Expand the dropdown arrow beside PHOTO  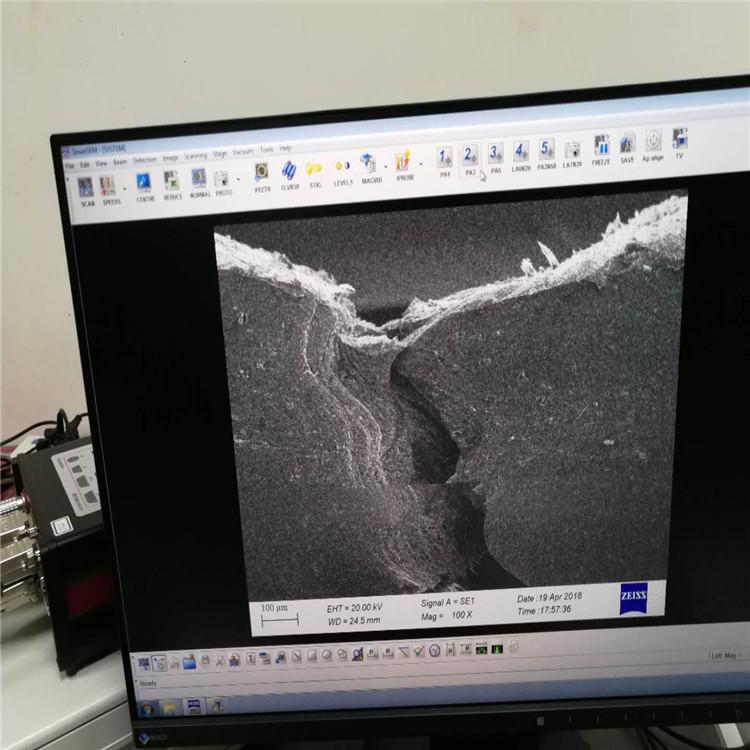pos(238,180)
